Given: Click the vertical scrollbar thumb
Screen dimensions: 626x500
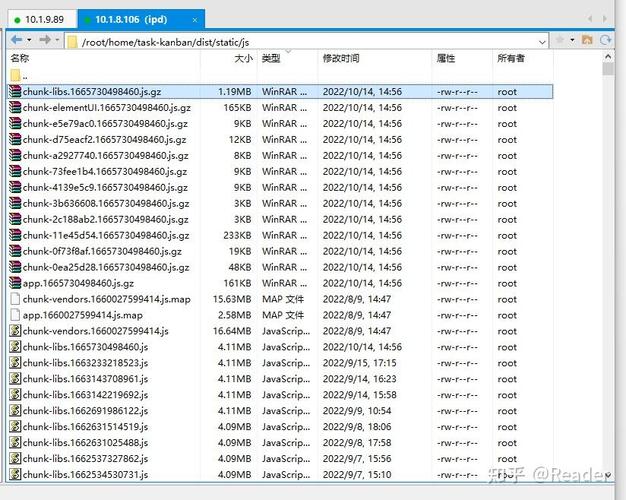Looking at the screenshot, I should pyautogui.click(x=608, y=69).
